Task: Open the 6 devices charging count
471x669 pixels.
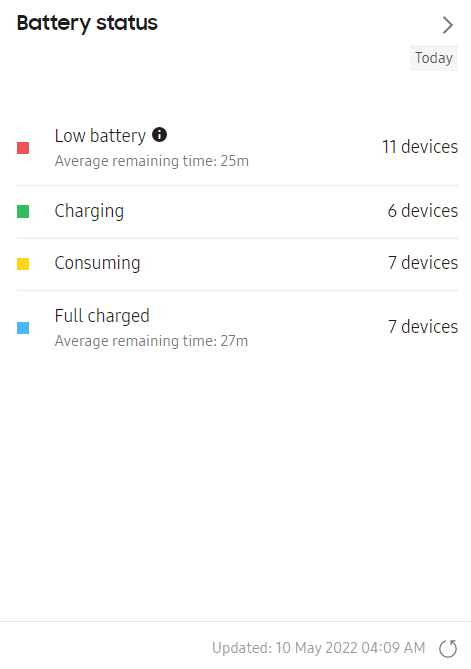Action: pos(423,211)
